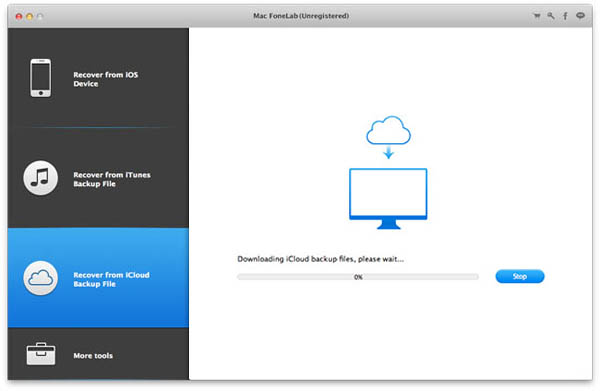Screen dimensions: 600x391
Task: Stop the iCloud backup download
Action: (520, 276)
